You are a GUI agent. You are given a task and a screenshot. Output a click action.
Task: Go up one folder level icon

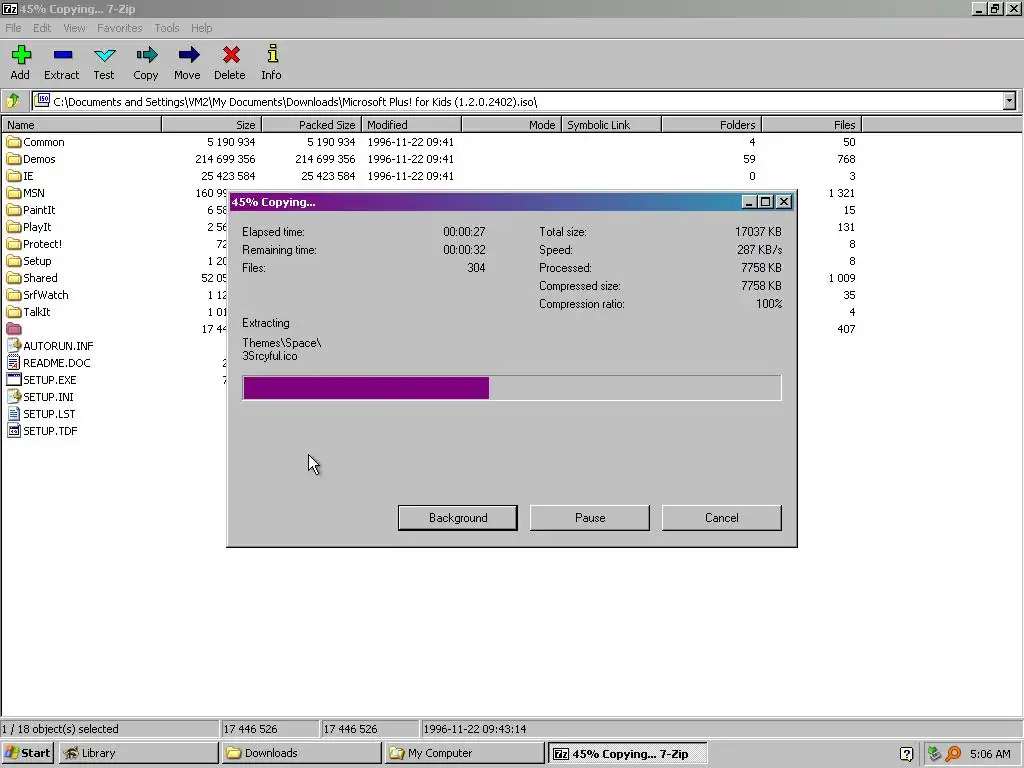12,101
